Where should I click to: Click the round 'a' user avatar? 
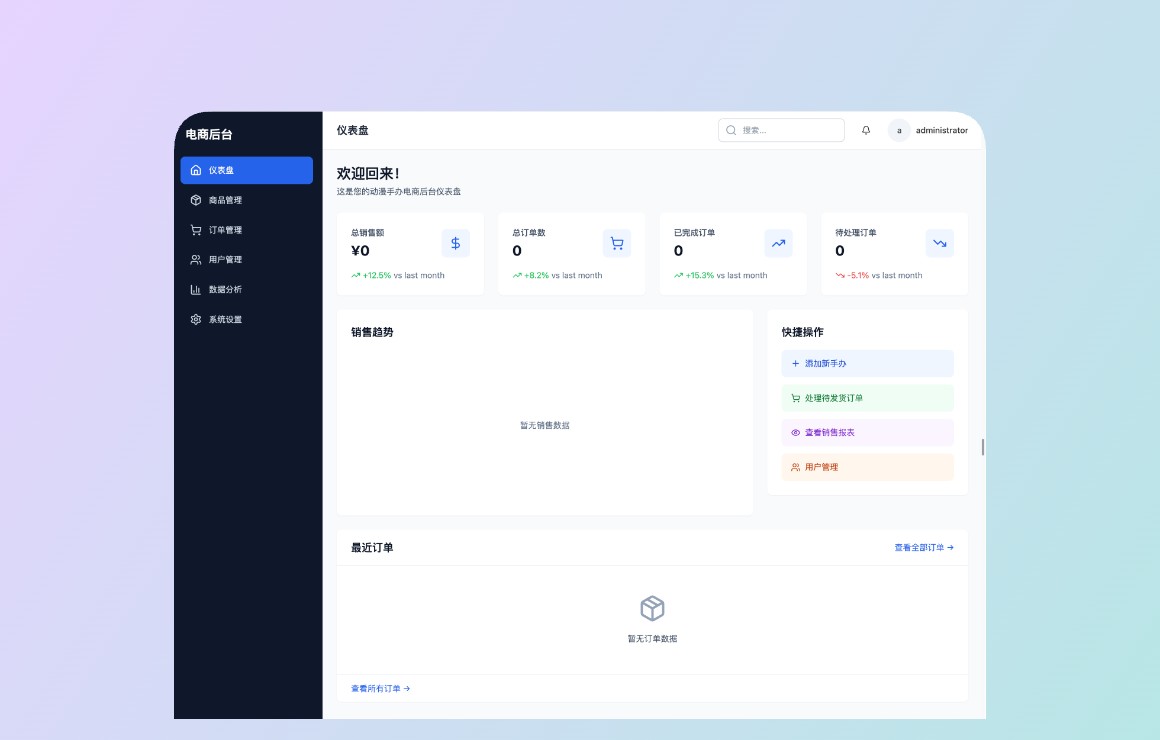coord(899,130)
